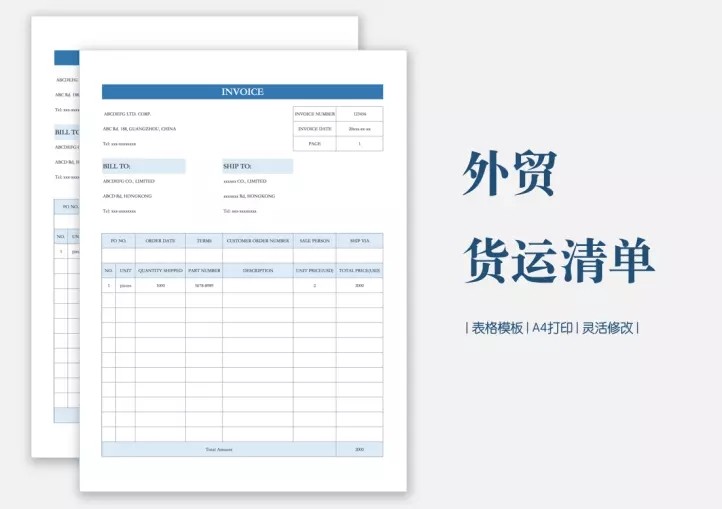Click the 'A4打印' tagline text

(552, 328)
